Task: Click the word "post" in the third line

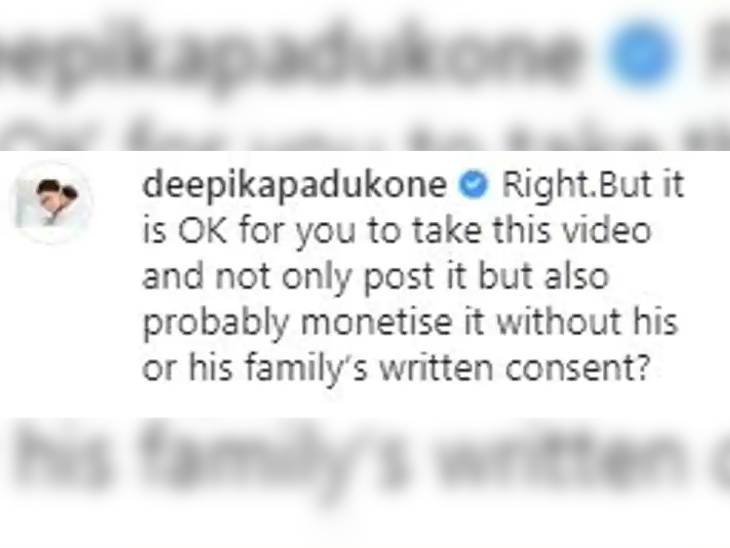Action: [399, 277]
